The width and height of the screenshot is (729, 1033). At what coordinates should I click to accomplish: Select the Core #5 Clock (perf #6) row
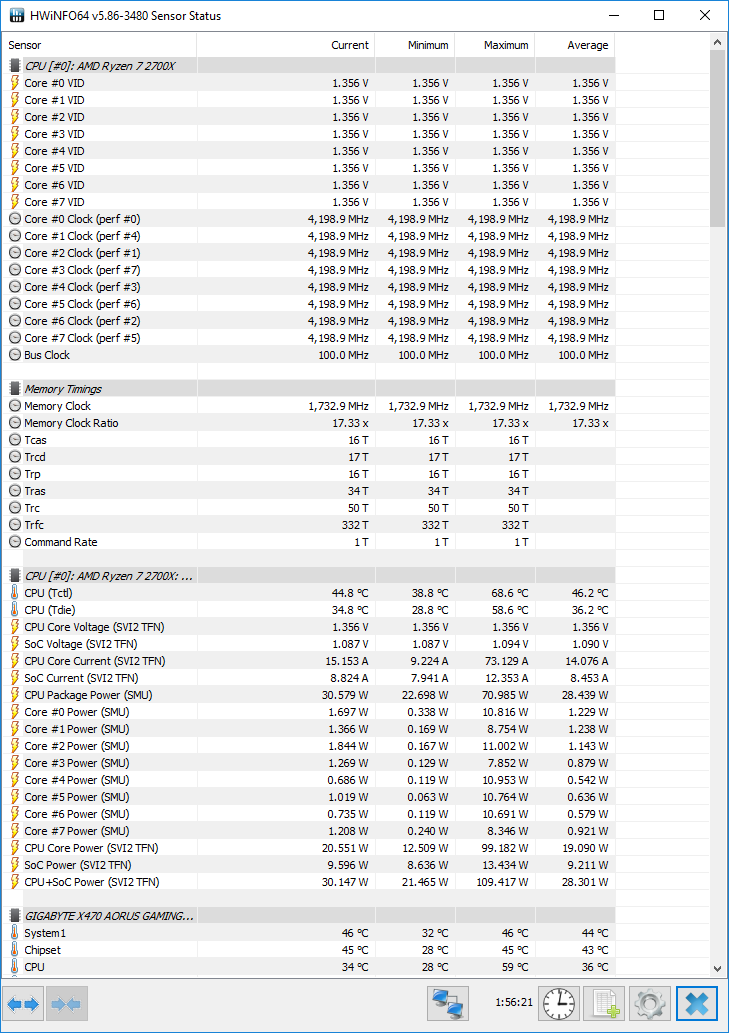(x=308, y=304)
